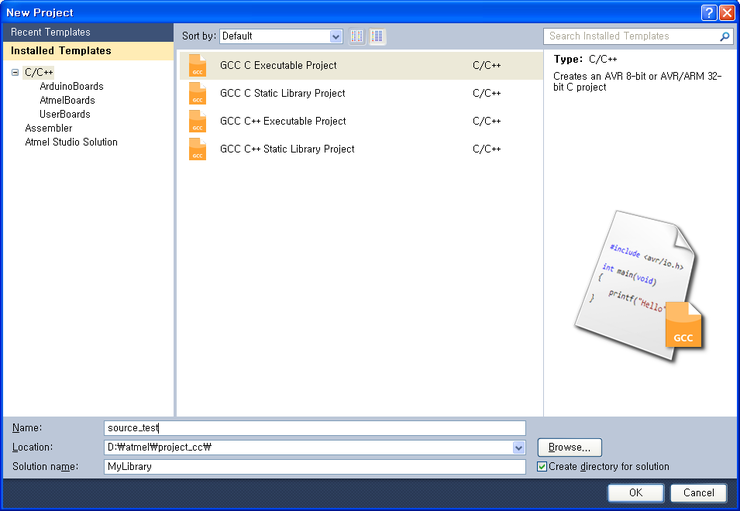Collapse the C/C++ tree node
This screenshot has width=740, height=511.
click(x=15, y=72)
